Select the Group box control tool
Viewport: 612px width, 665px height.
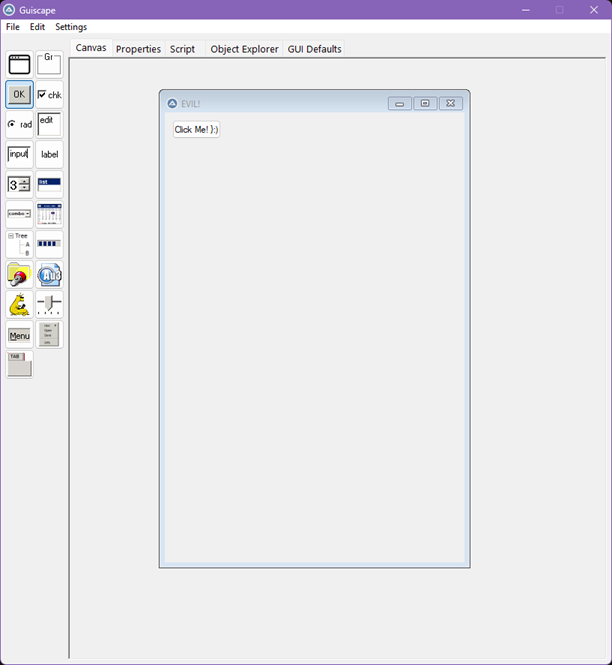click(x=49, y=65)
